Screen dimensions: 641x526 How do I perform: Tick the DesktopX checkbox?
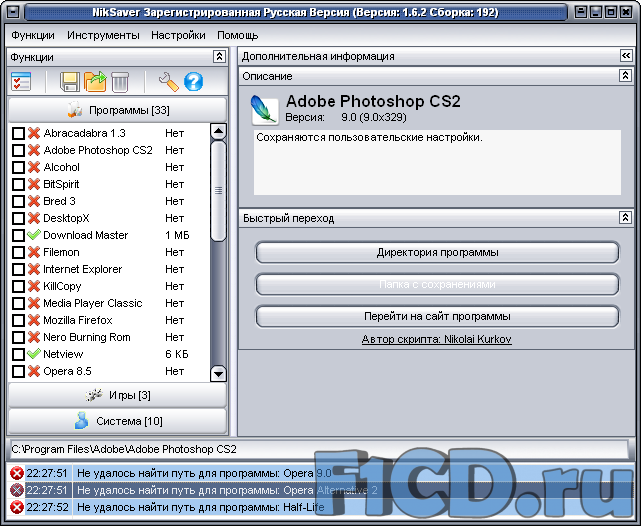18,218
